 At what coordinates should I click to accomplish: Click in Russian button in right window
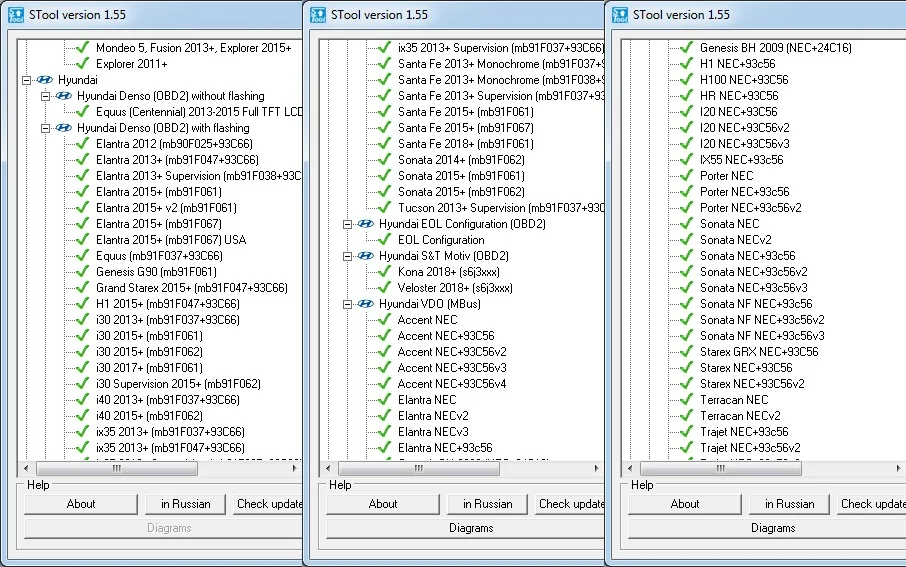tap(789, 504)
